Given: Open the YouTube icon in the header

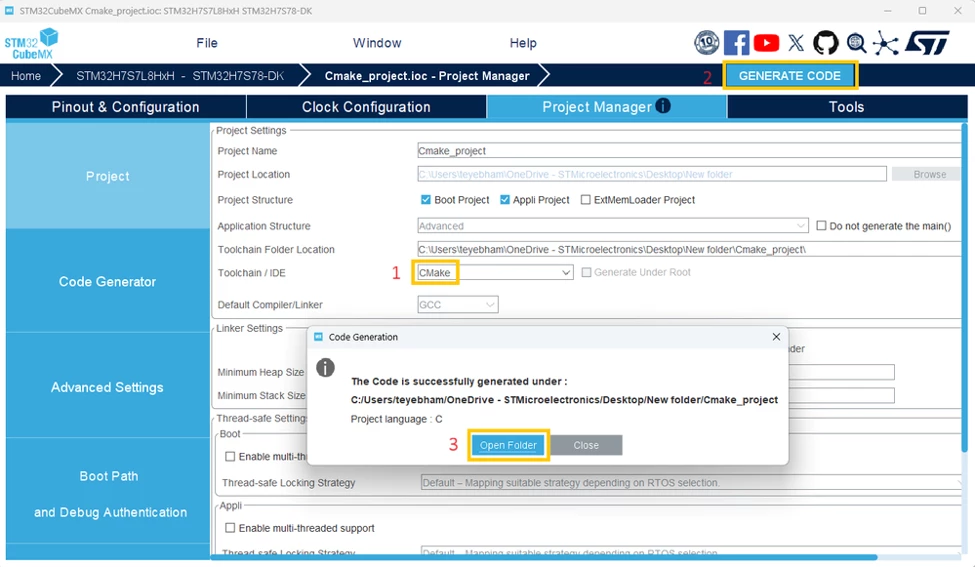Looking at the screenshot, I should point(766,43).
